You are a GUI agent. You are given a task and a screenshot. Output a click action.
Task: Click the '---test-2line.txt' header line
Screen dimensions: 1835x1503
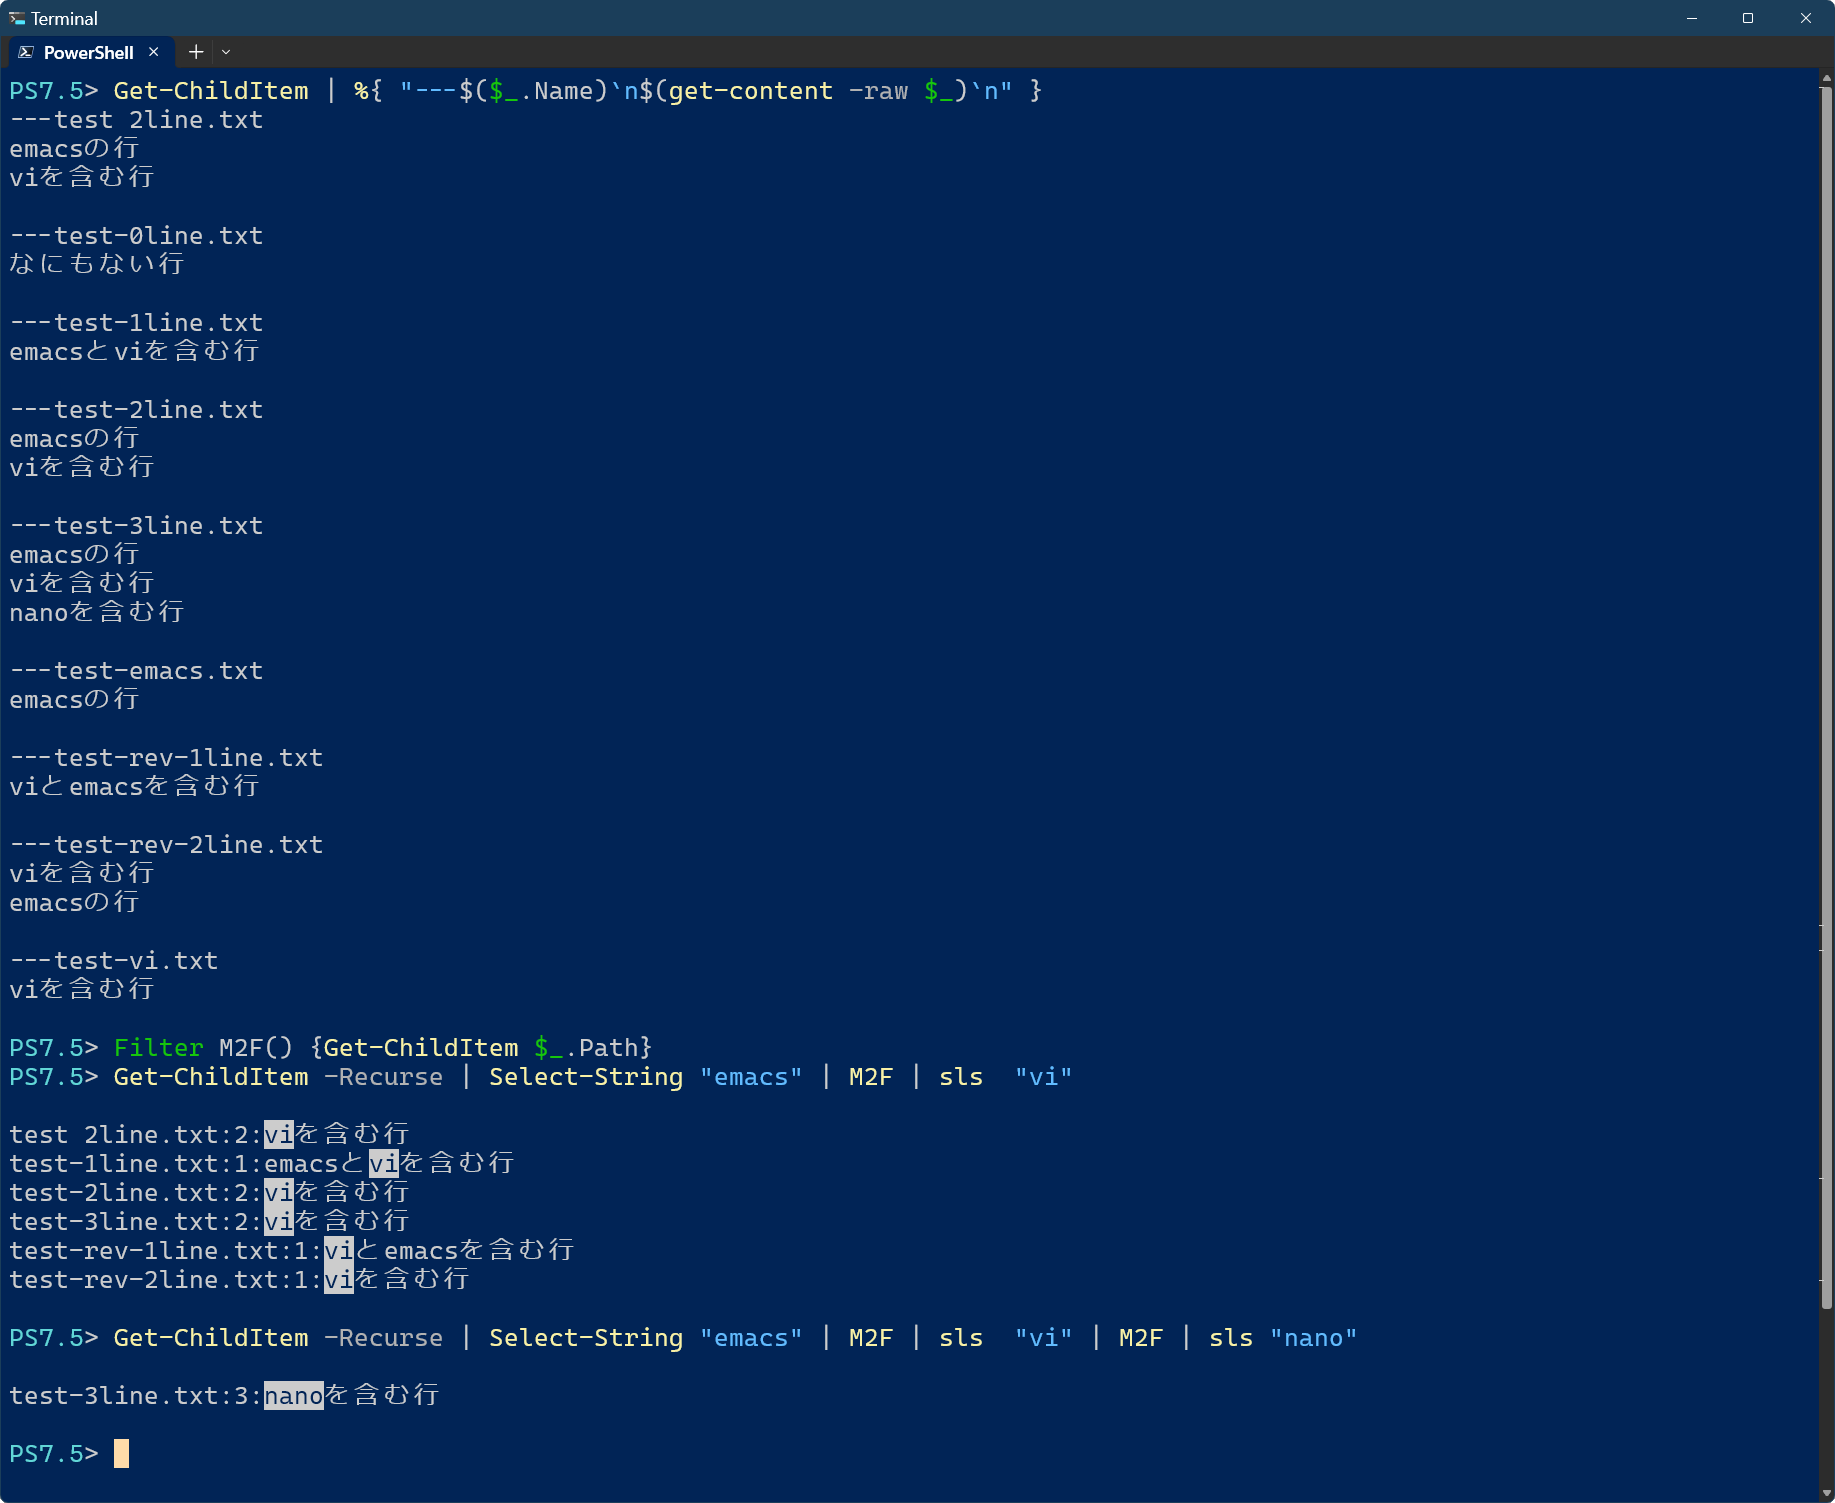(136, 410)
